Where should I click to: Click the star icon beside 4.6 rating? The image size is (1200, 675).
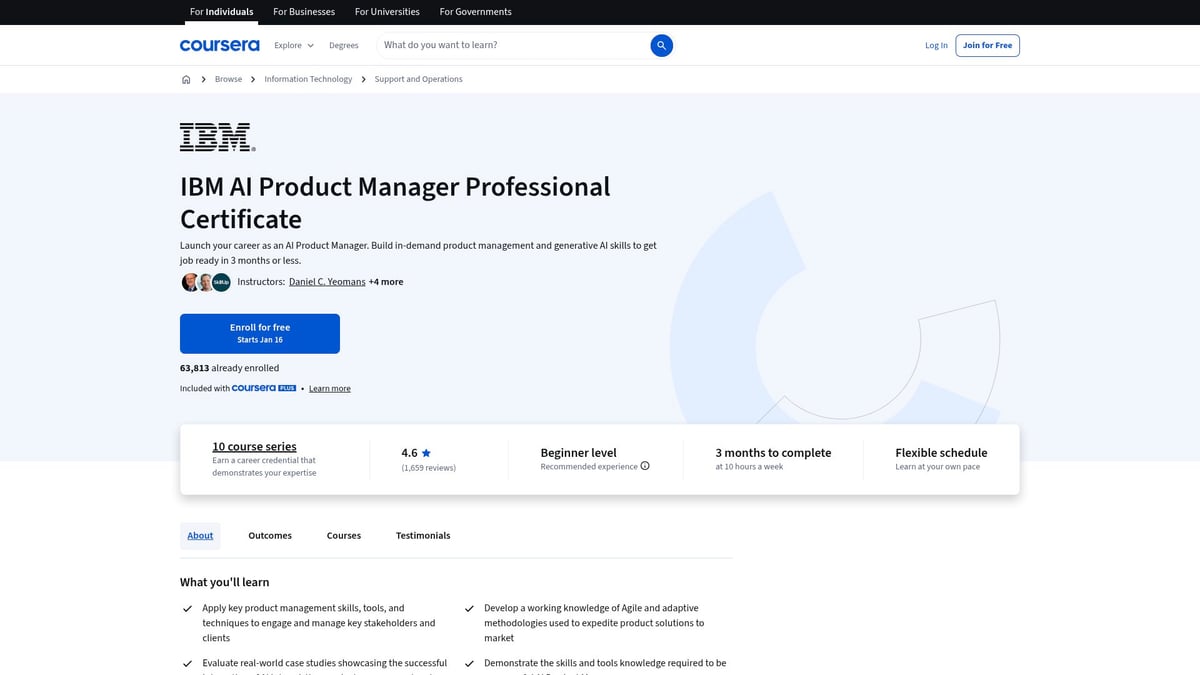tap(426, 453)
